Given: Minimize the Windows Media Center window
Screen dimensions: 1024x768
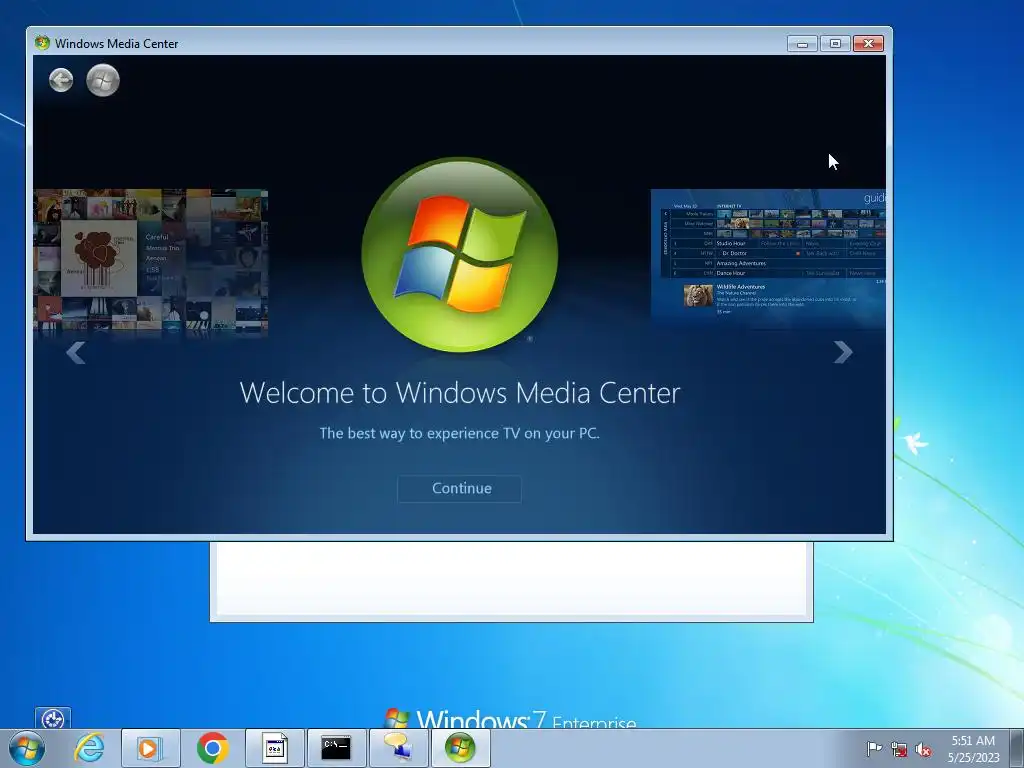Looking at the screenshot, I should (803, 44).
